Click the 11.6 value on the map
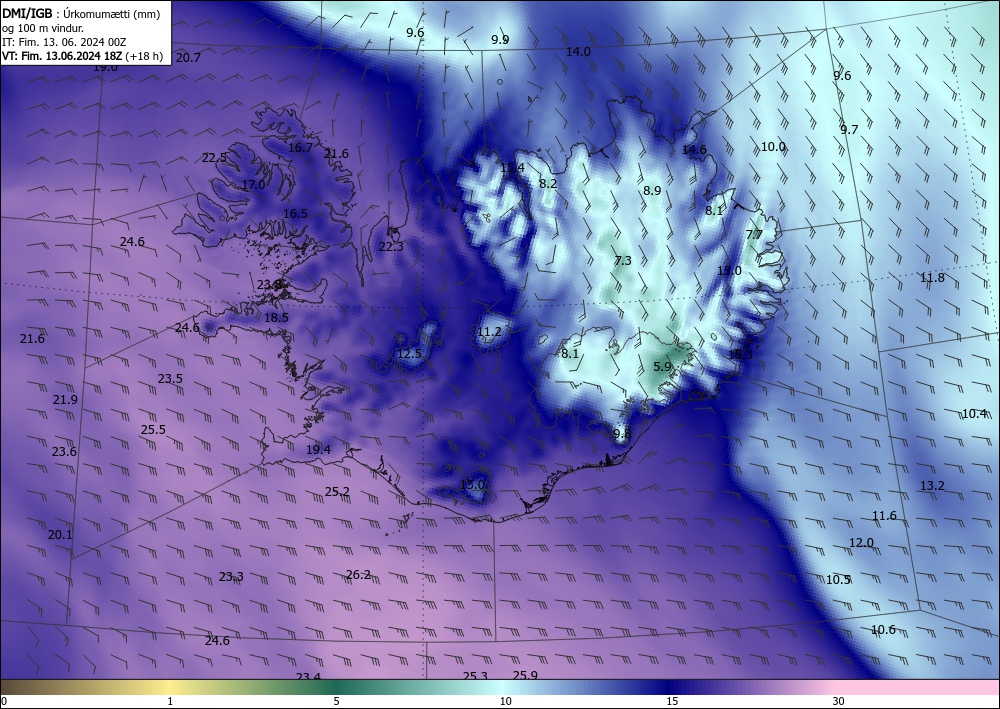 [x=884, y=516]
